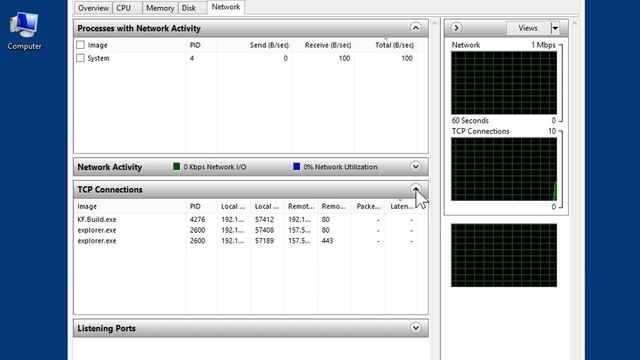The width and height of the screenshot is (640, 360).
Task: Open the Views dropdown arrow
Action: tap(555, 28)
